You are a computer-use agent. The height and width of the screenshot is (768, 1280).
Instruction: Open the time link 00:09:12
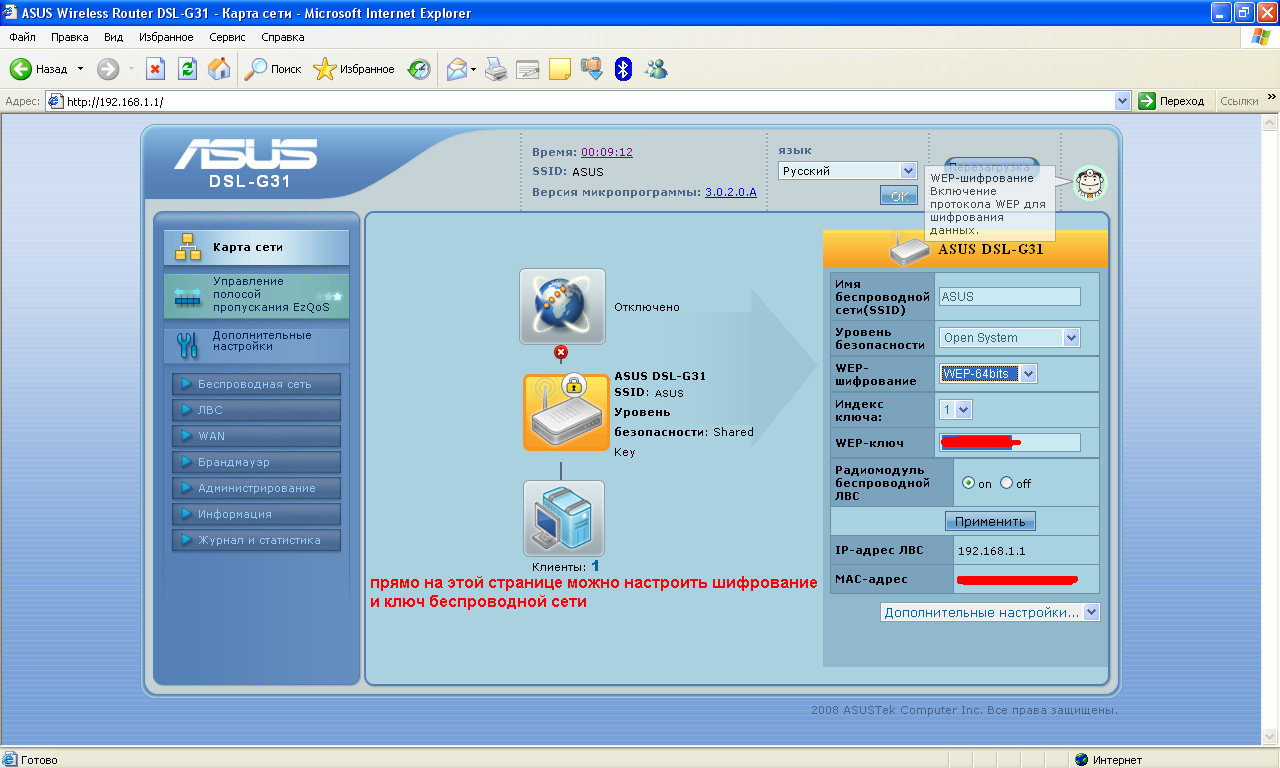[x=607, y=152]
